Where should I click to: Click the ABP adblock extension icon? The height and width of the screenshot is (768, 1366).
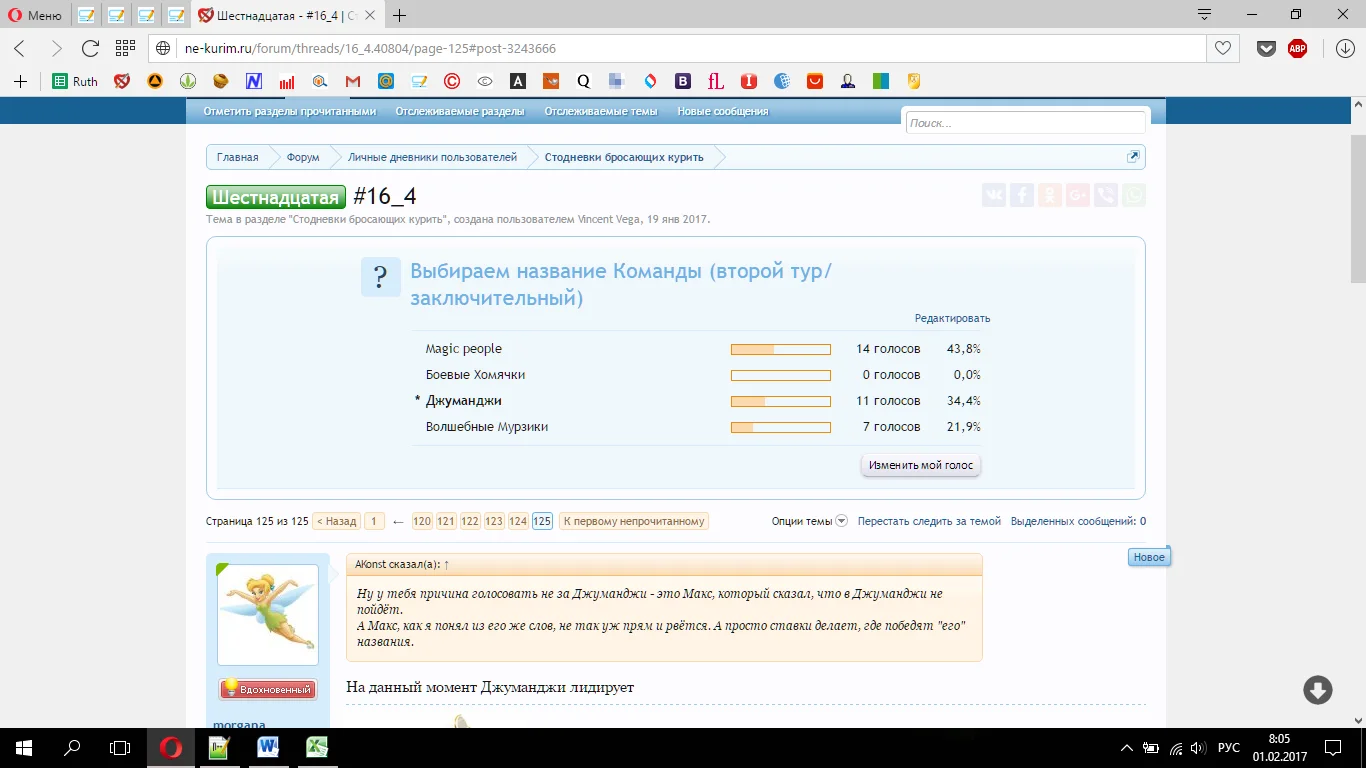pos(1297,48)
